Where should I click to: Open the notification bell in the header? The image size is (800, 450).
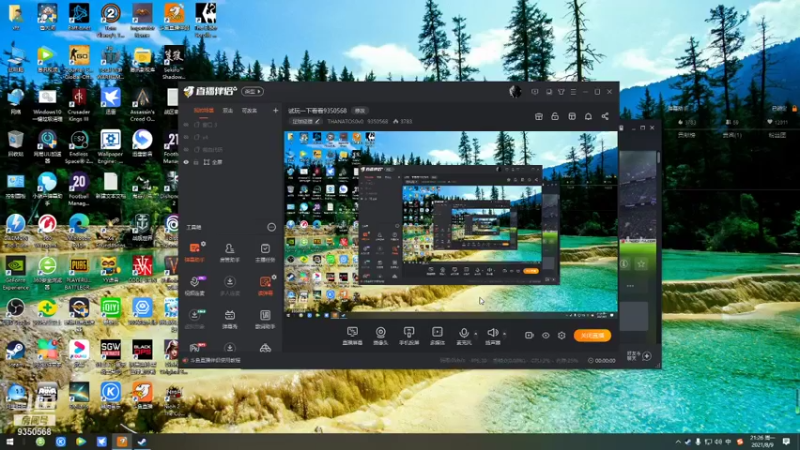588,116
